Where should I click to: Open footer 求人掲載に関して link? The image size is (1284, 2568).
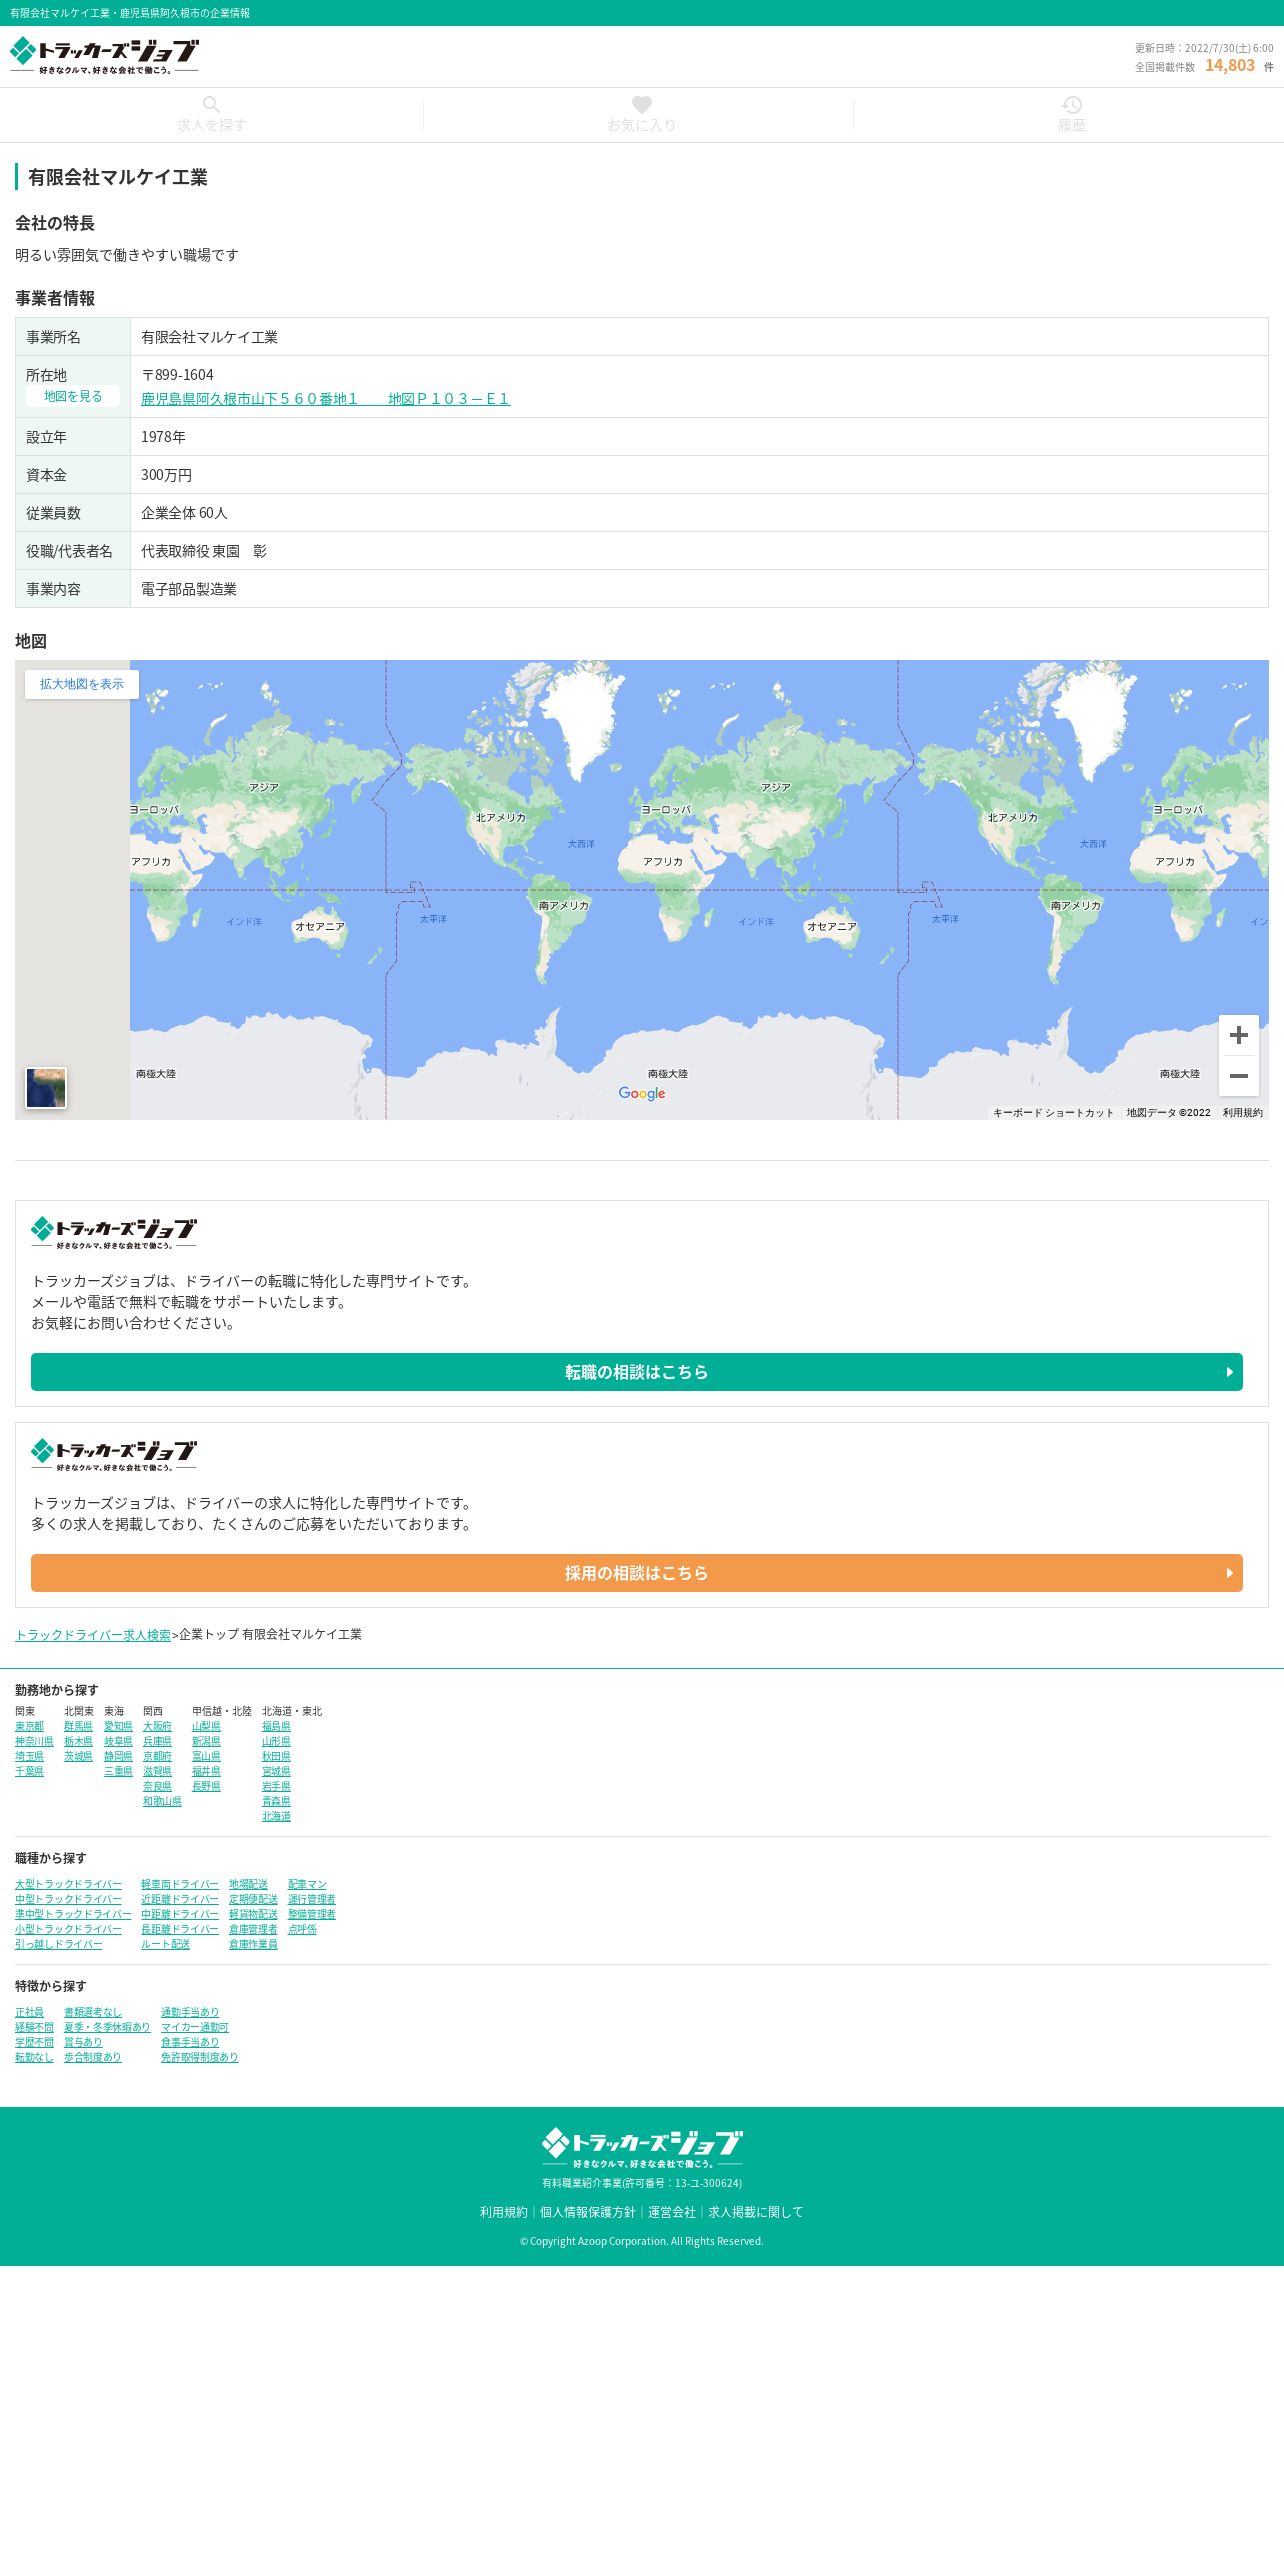[755, 2212]
